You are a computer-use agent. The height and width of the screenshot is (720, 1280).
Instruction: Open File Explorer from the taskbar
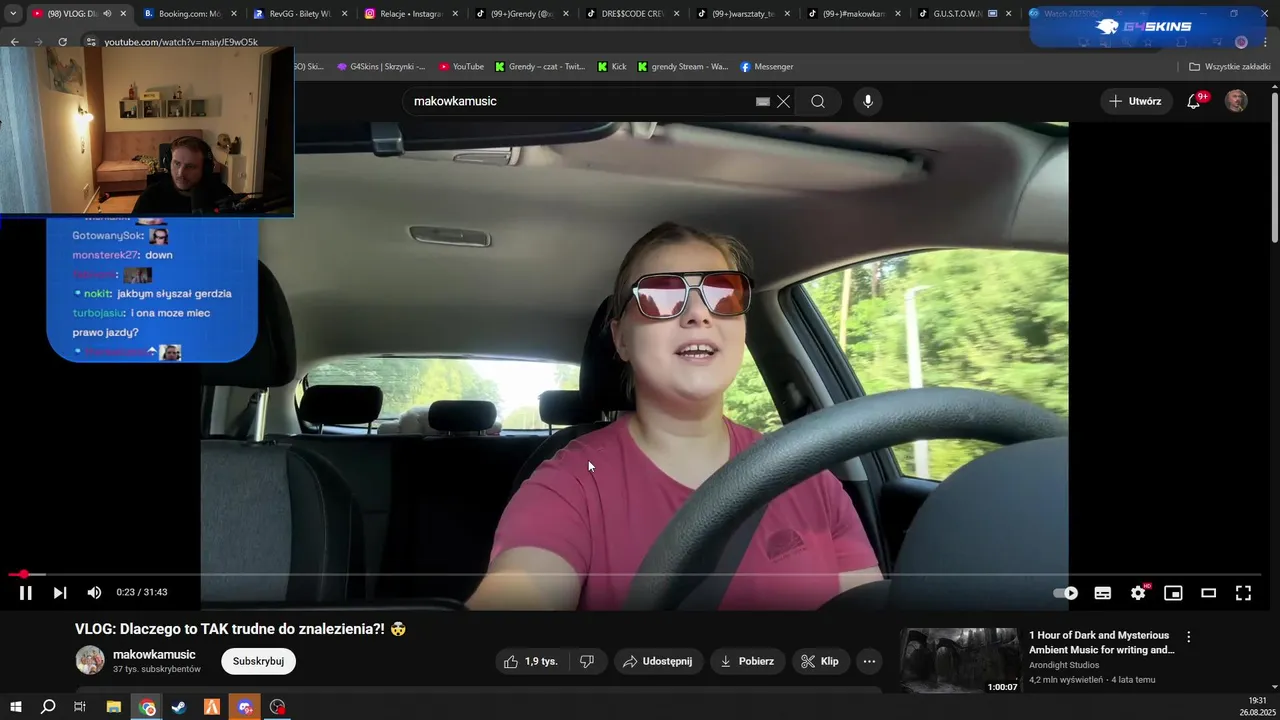pyautogui.click(x=114, y=707)
